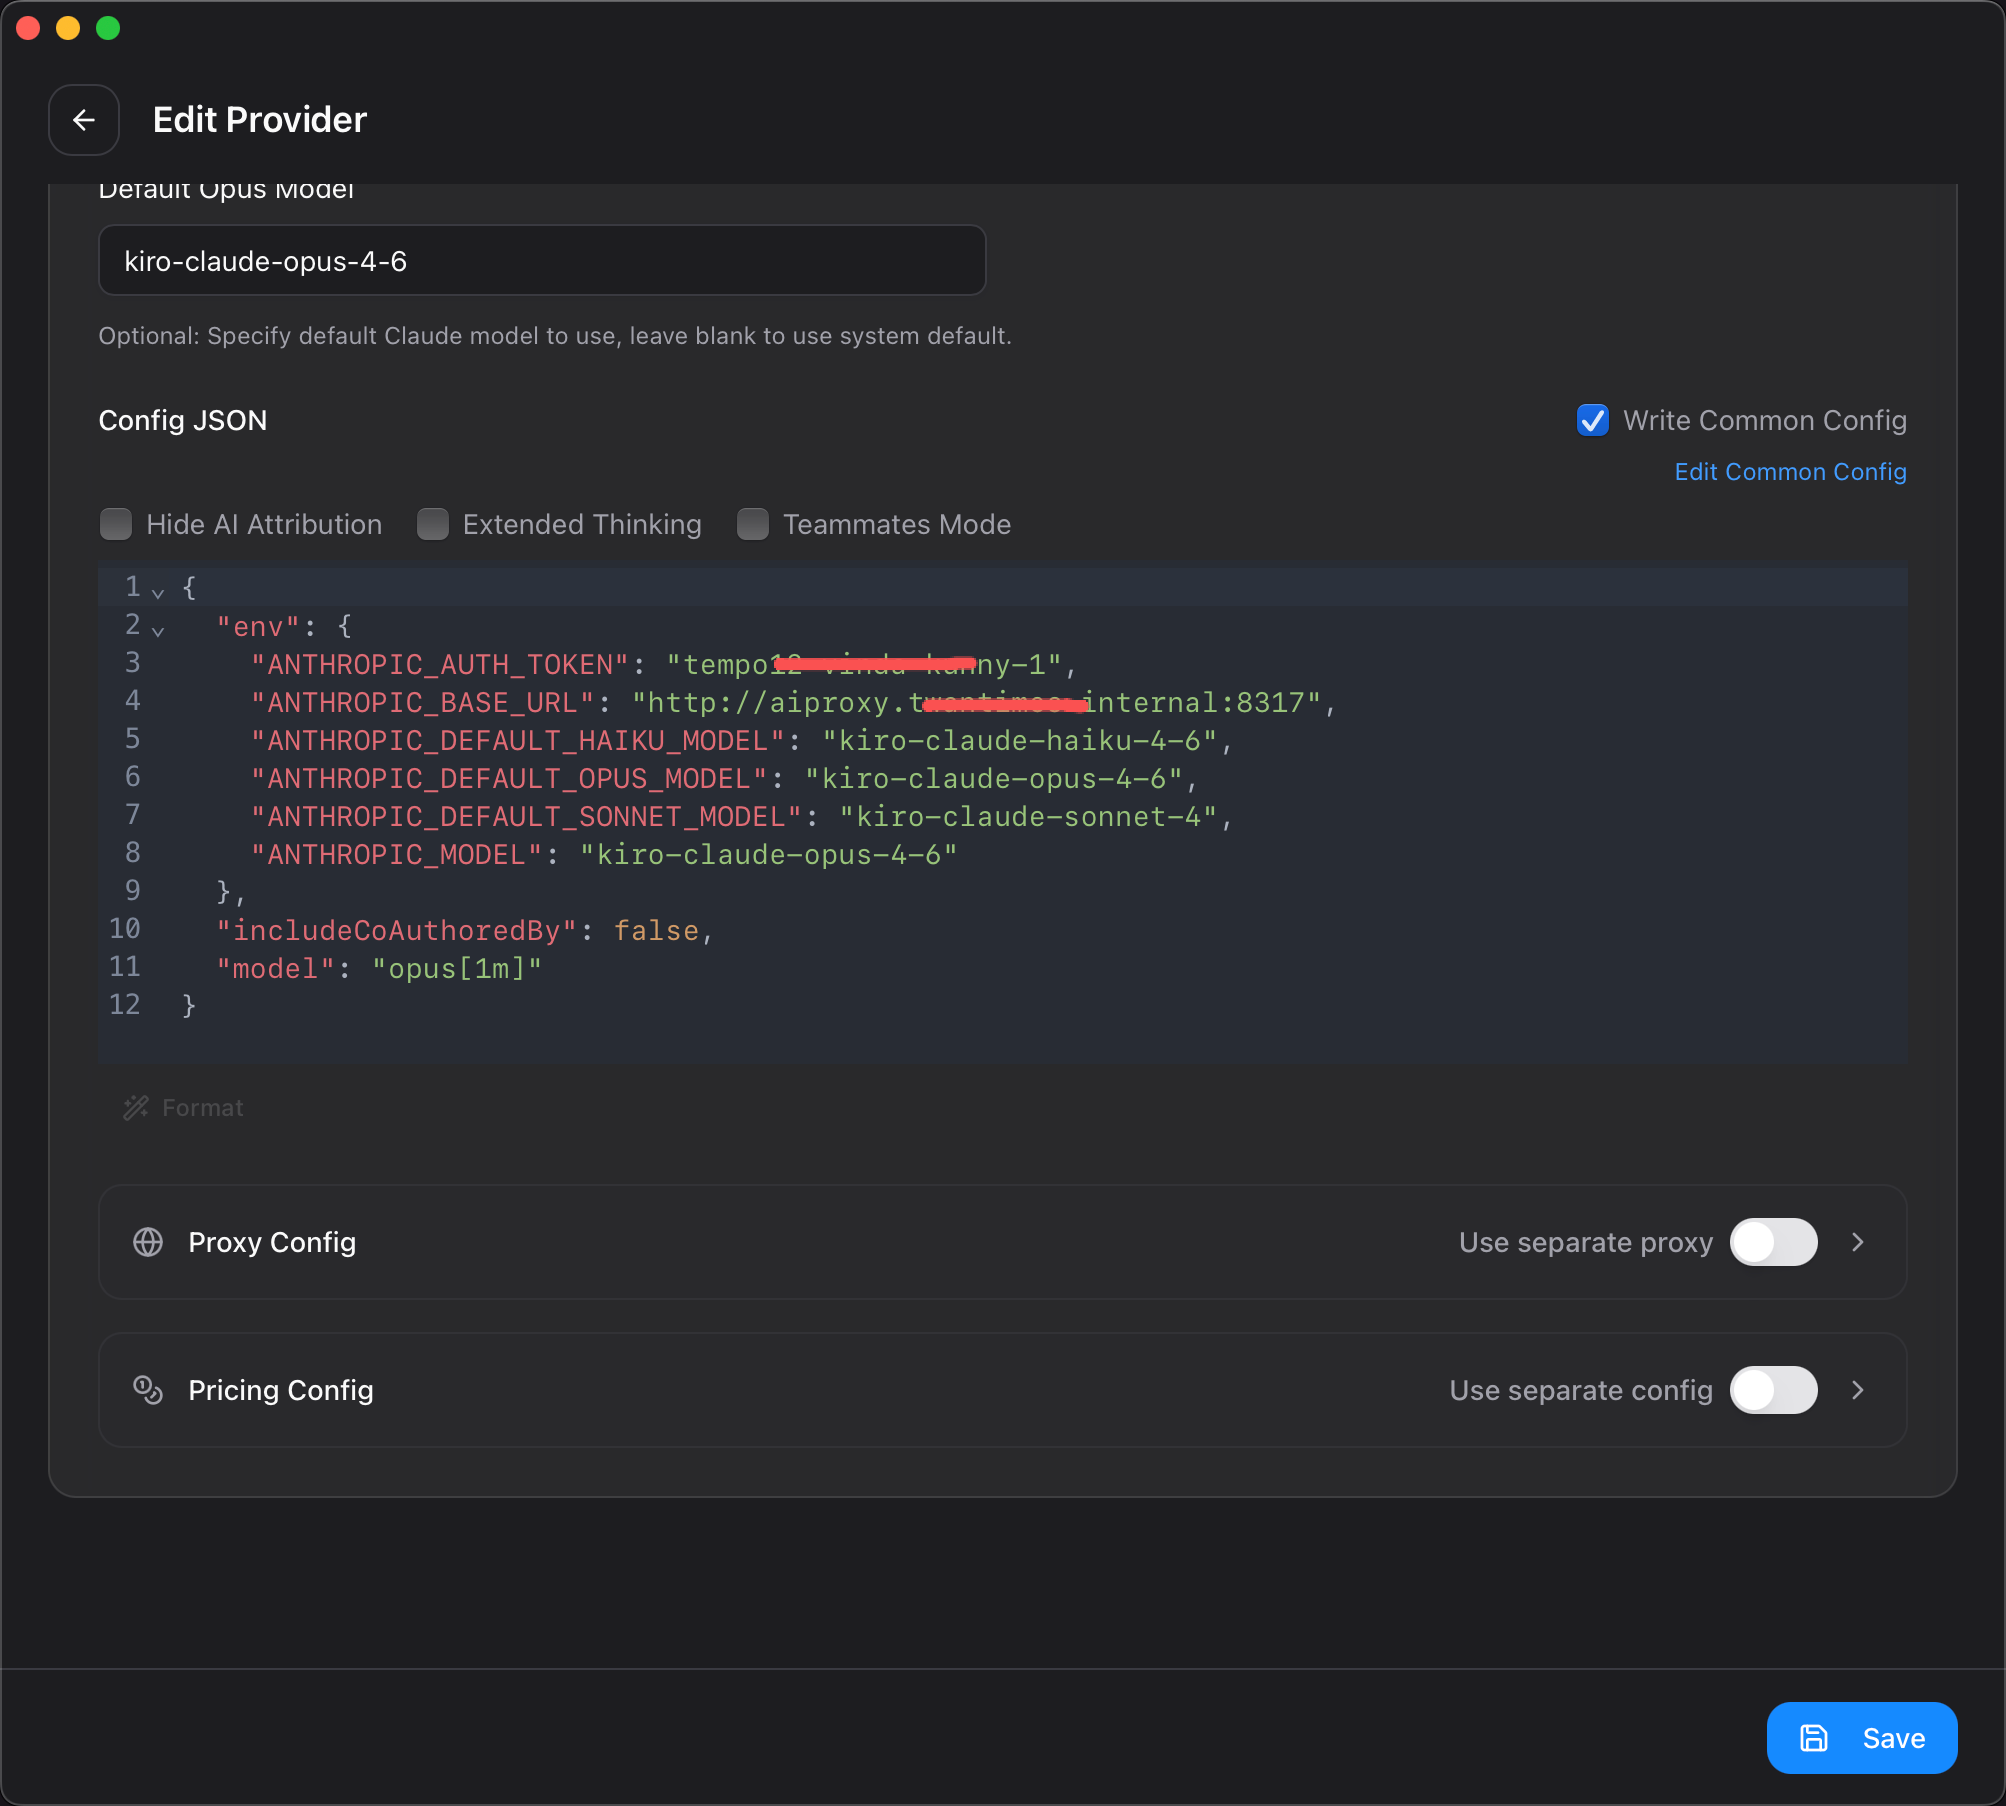Click the Proxy Config globe icon
2006x1806 pixels.
point(148,1242)
